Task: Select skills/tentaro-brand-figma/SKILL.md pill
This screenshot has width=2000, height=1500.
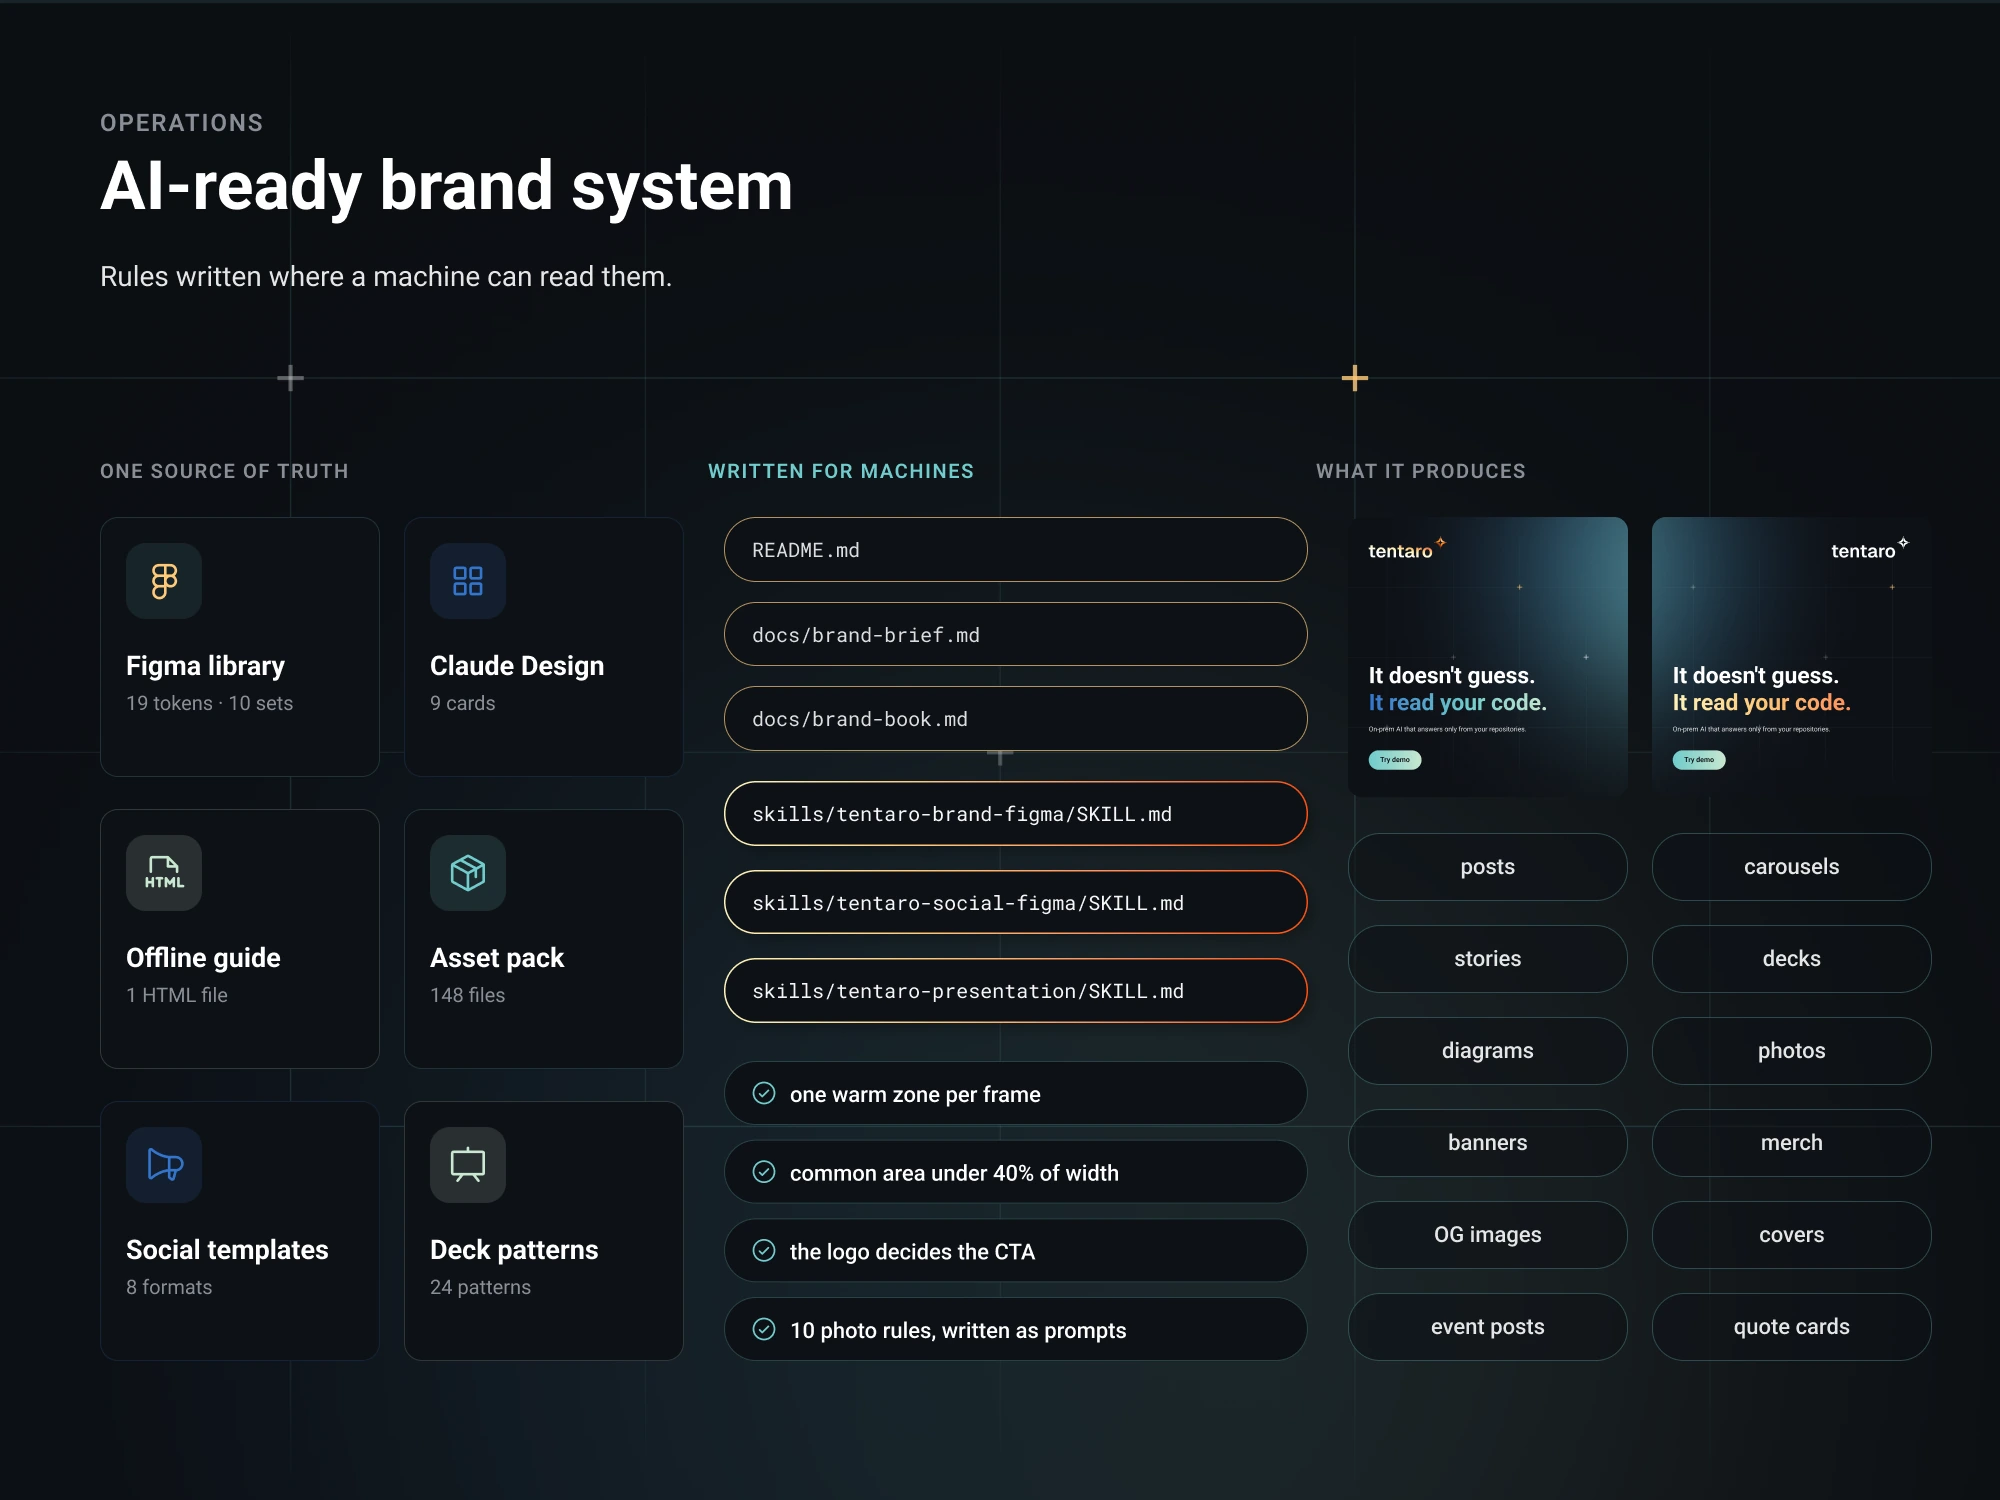Action: [1016, 814]
